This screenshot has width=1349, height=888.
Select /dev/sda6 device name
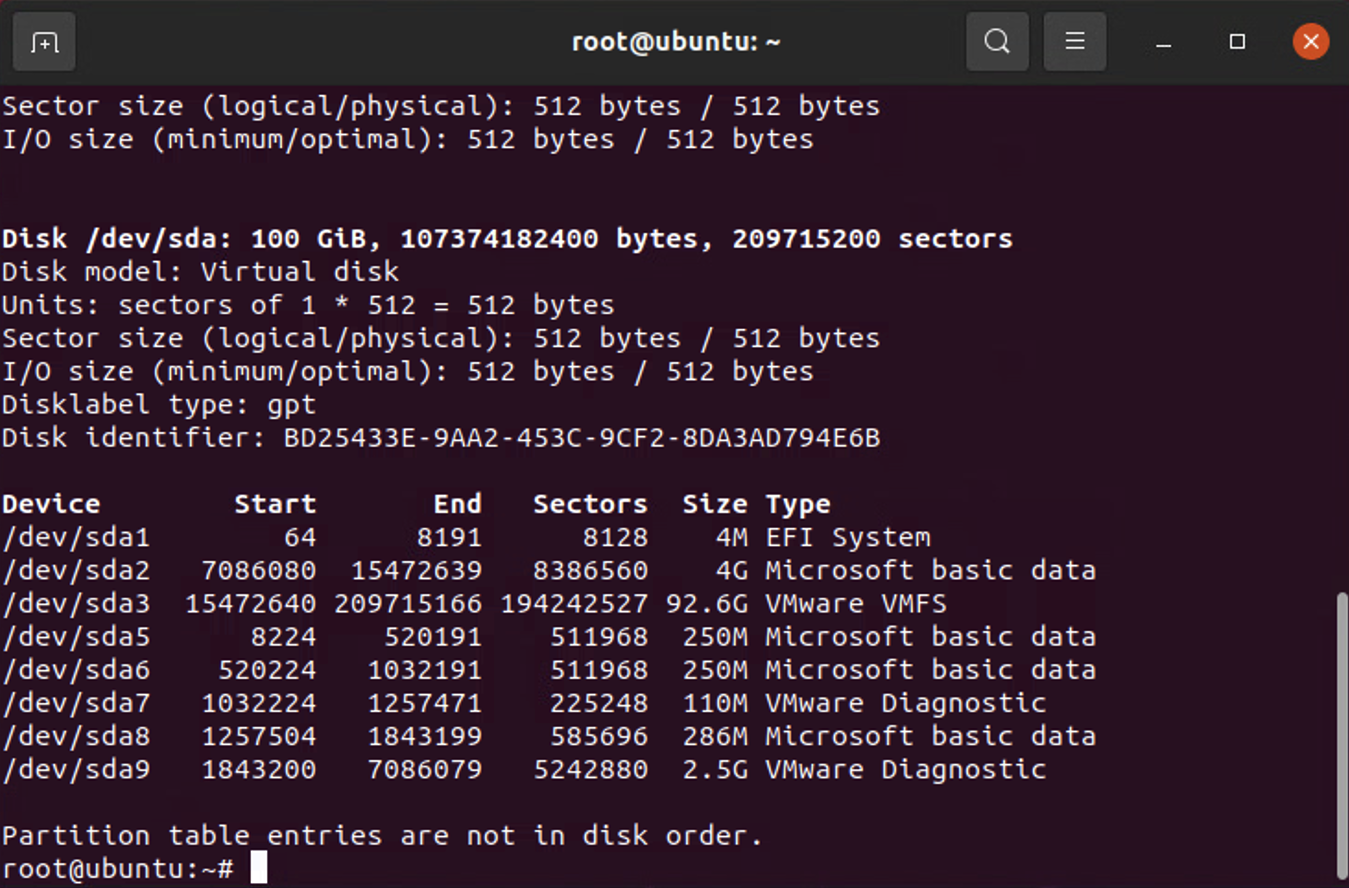click(76, 669)
